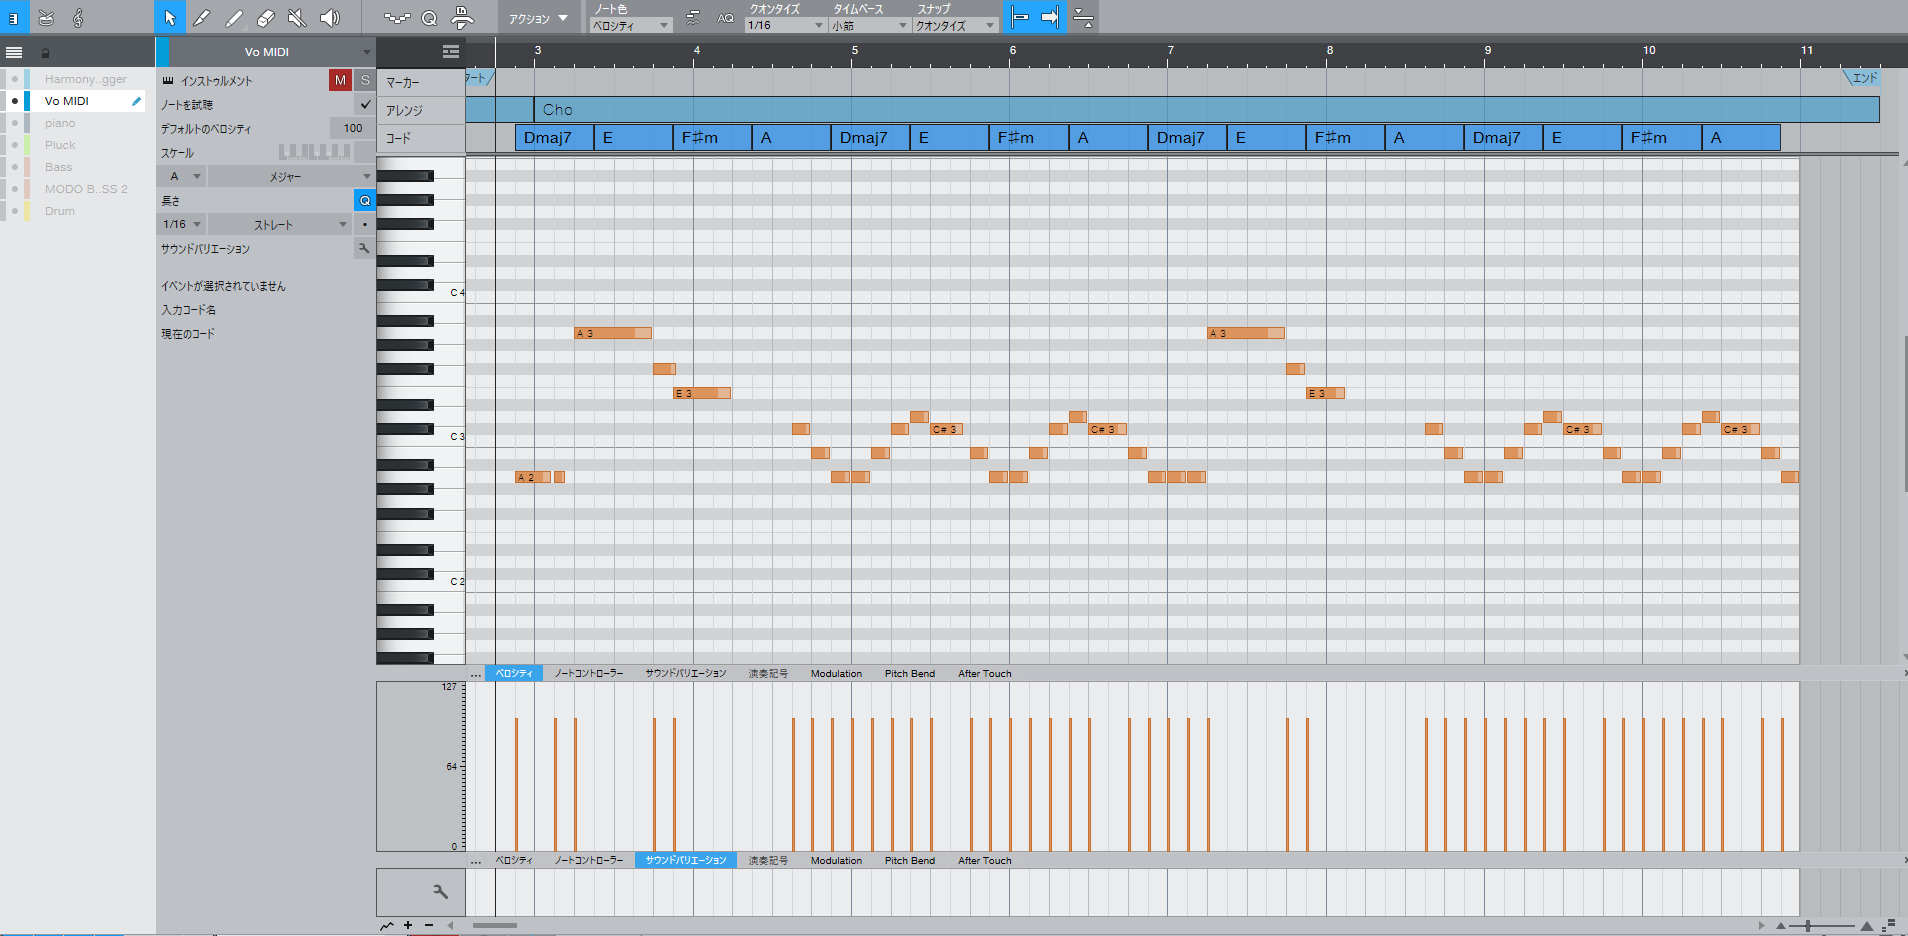The height and width of the screenshot is (936, 1908).
Task: Click the automation curve icon at the bottom left
Action: [x=387, y=925]
